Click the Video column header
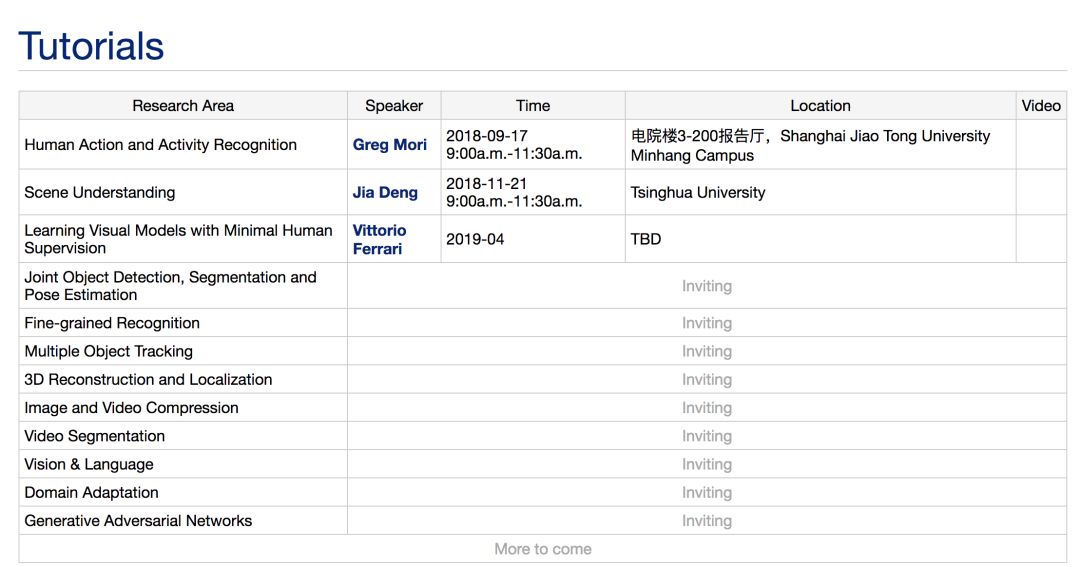 click(x=1041, y=106)
